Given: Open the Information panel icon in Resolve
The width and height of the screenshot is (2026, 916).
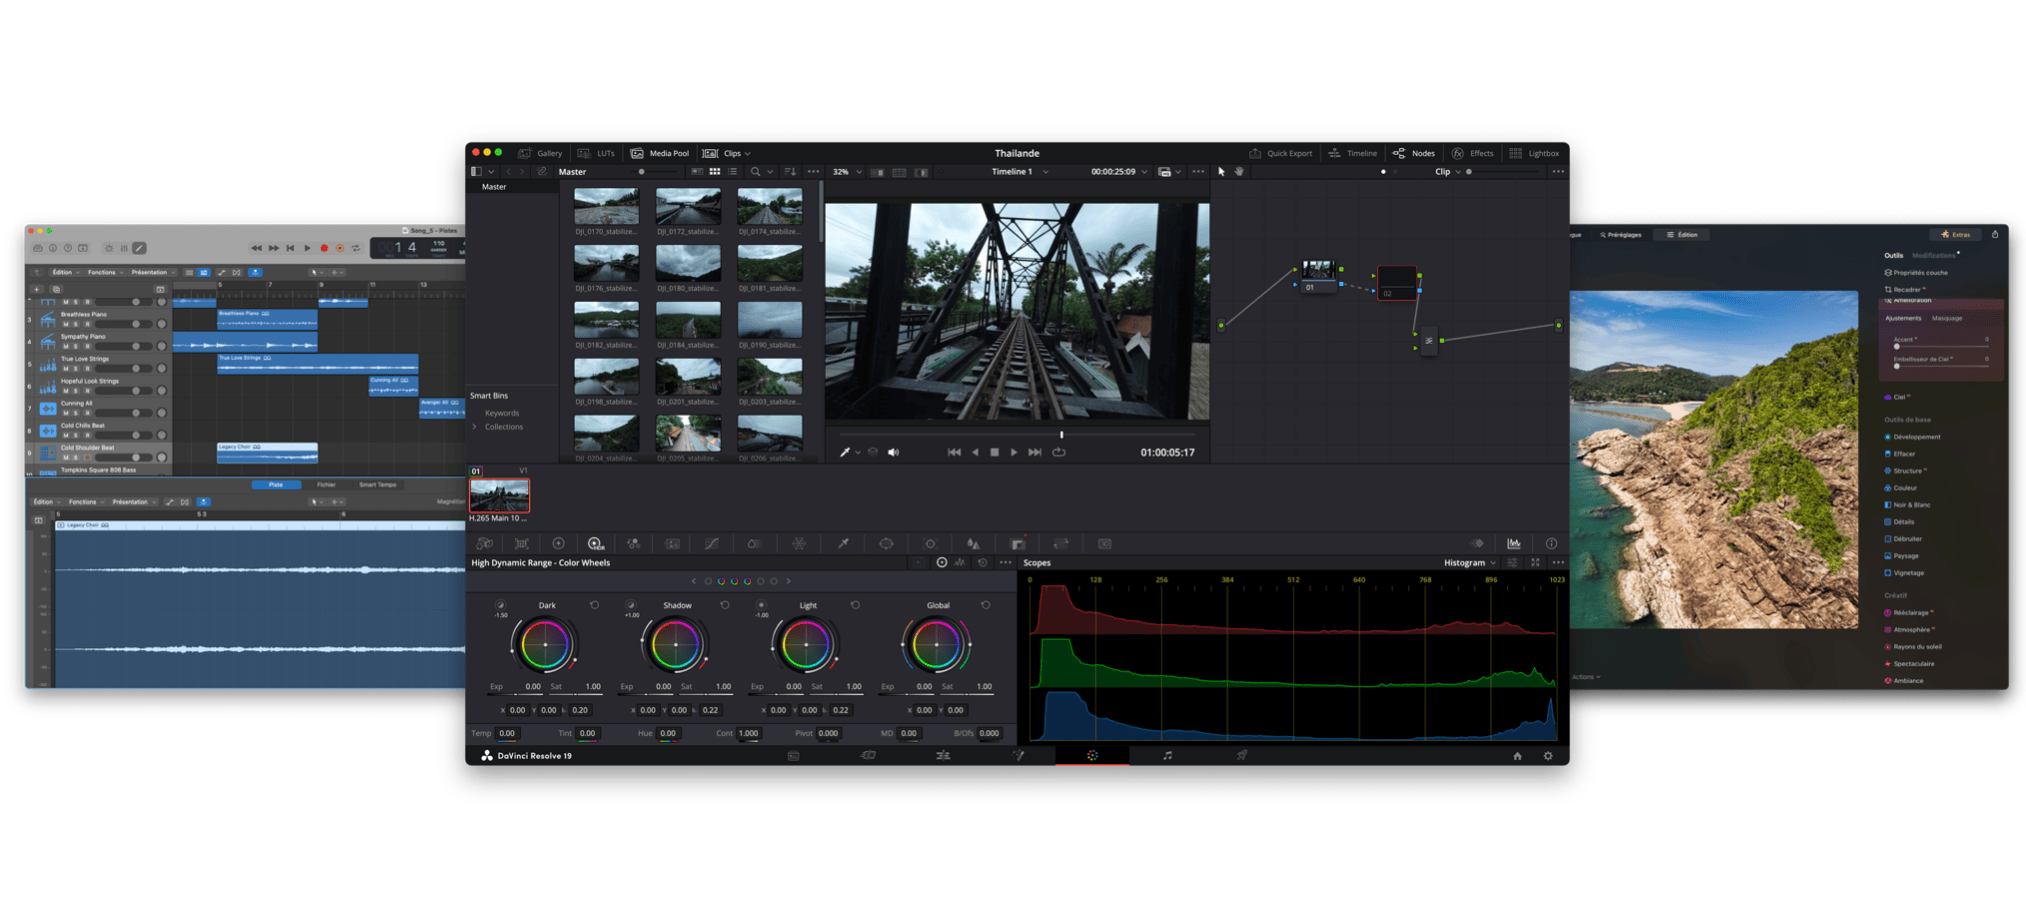Looking at the screenshot, I should (1552, 544).
